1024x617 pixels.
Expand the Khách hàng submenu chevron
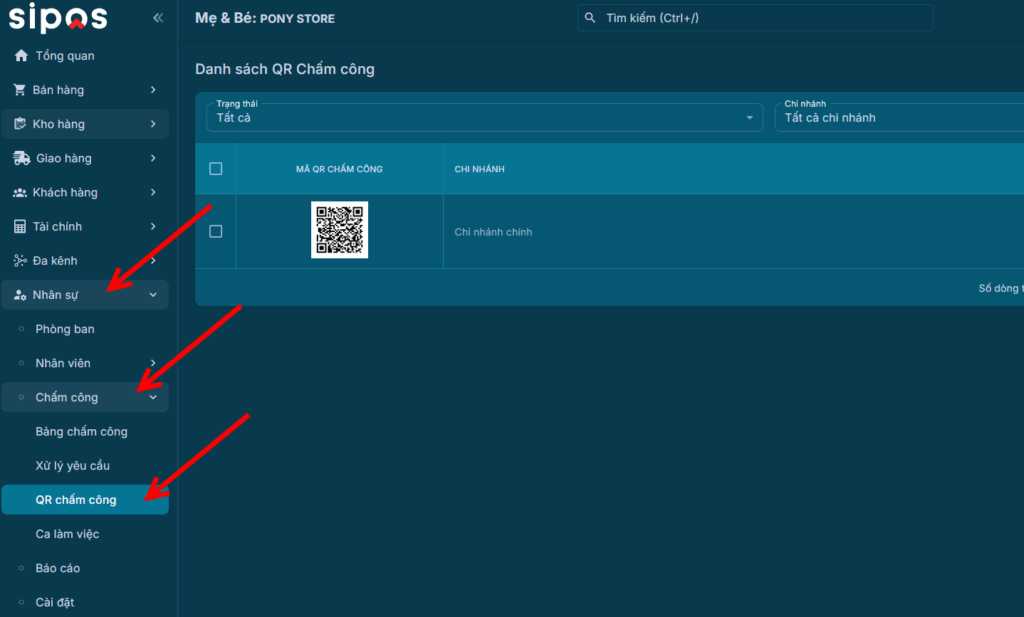(x=153, y=192)
